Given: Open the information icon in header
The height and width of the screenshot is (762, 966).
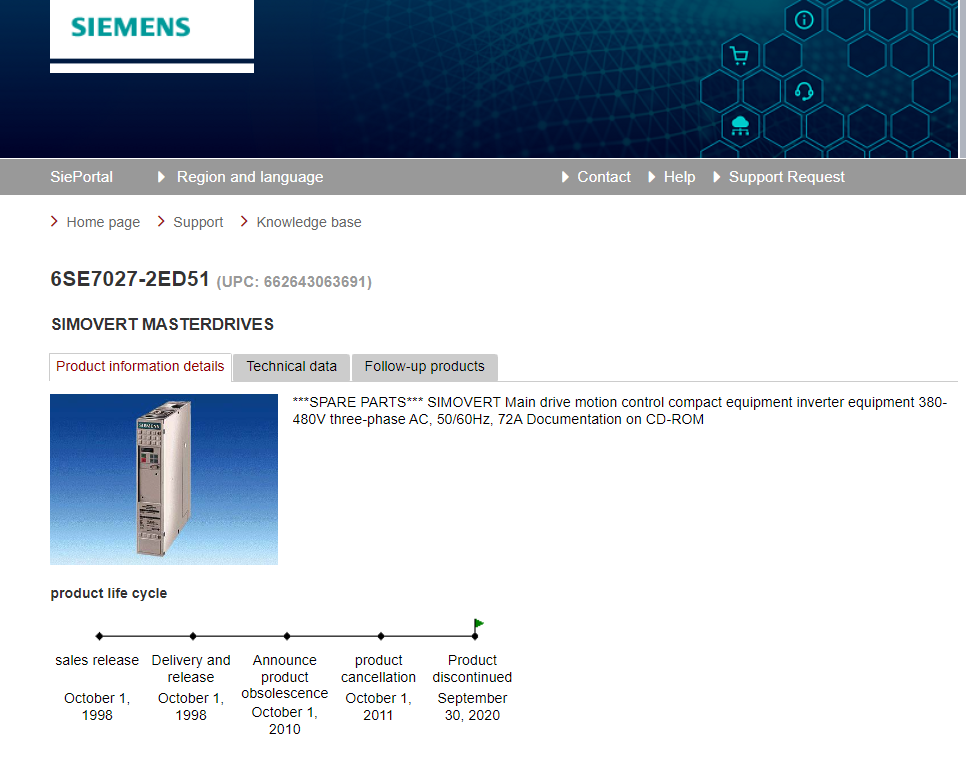Looking at the screenshot, I should tap(804, 20).
